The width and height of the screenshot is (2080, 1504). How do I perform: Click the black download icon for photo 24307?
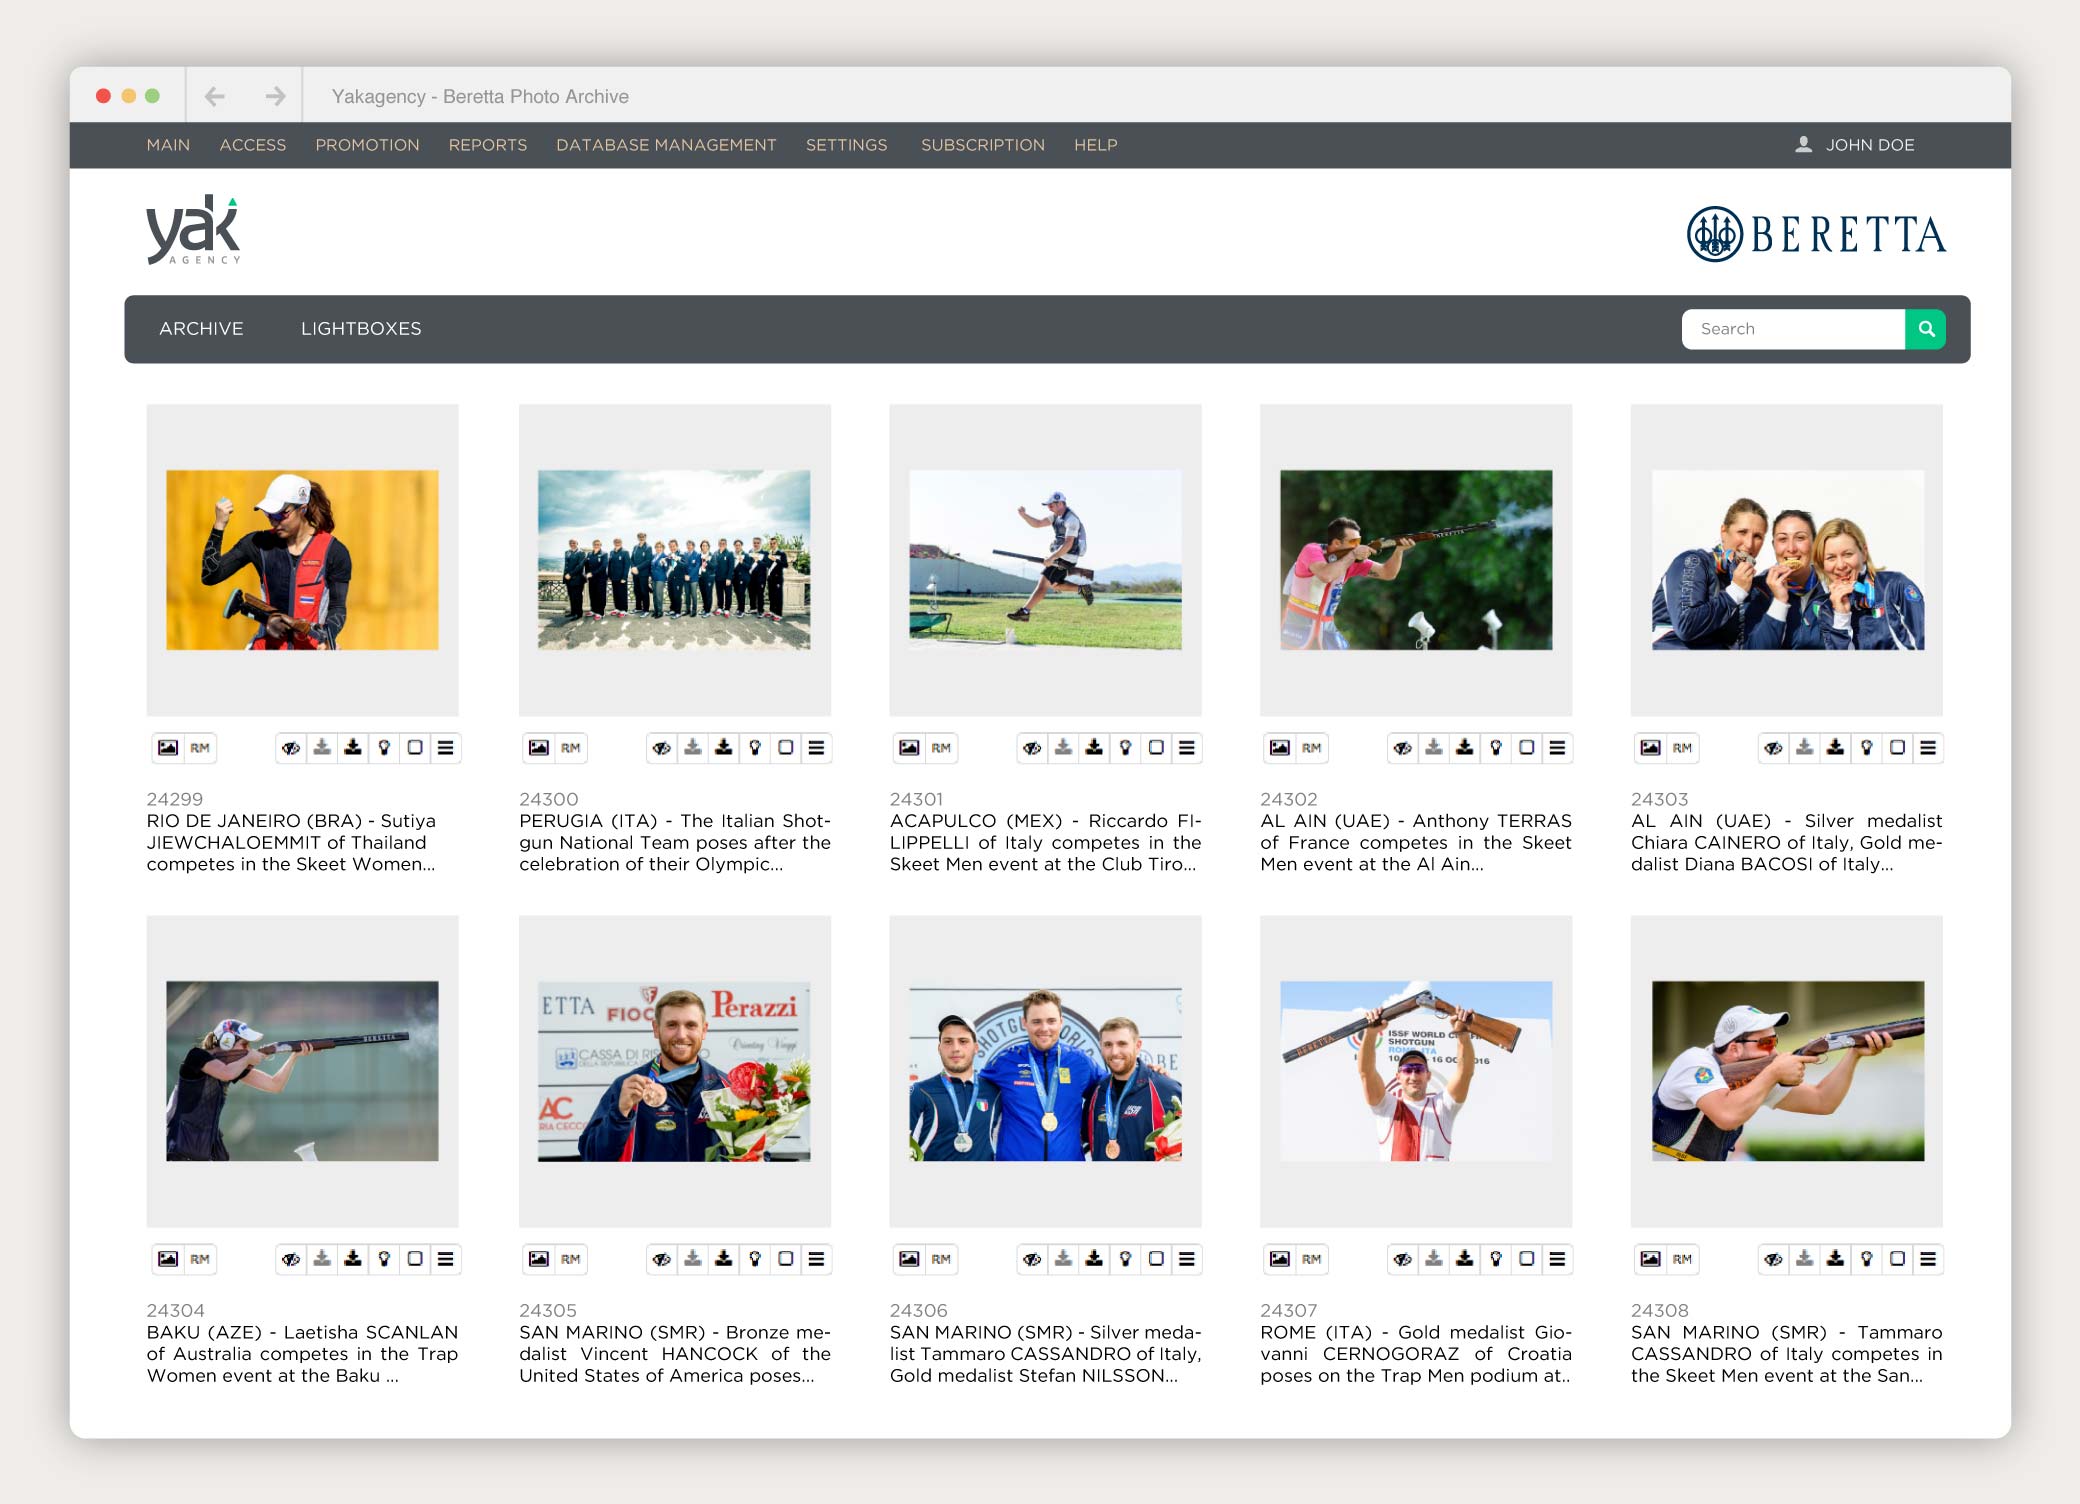click(1465, 1259)
